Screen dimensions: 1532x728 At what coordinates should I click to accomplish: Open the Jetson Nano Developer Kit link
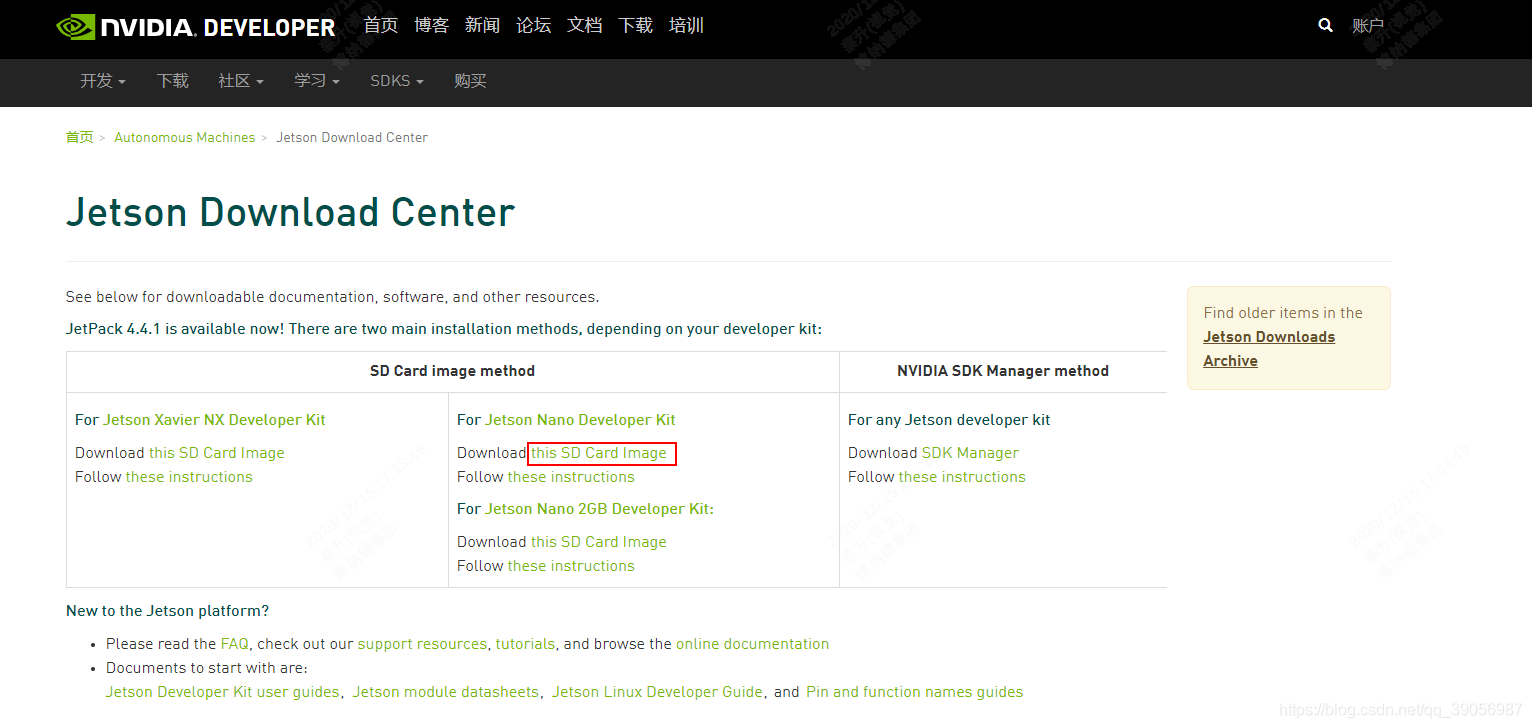click(580, 420)
